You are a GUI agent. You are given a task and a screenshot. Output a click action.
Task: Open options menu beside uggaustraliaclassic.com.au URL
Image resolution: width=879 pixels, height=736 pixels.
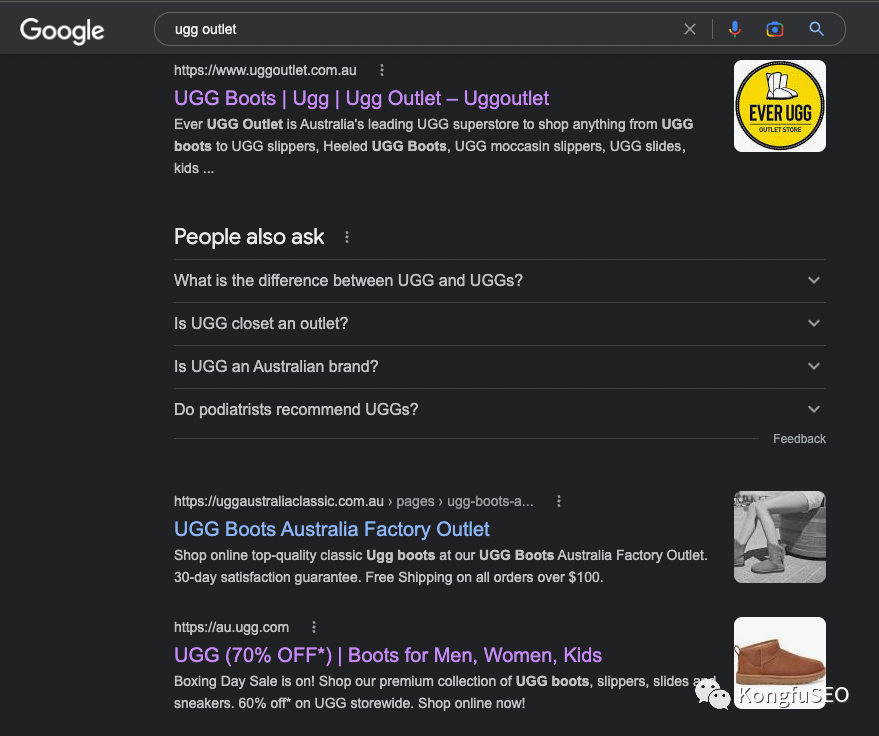coord(559,501)
